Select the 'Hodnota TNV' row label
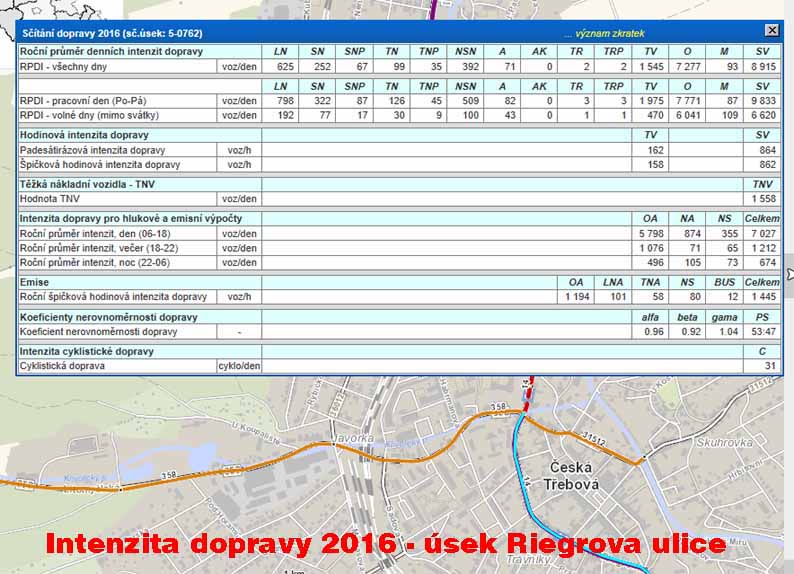The image size is (794, 574). [x=50, y=199]
